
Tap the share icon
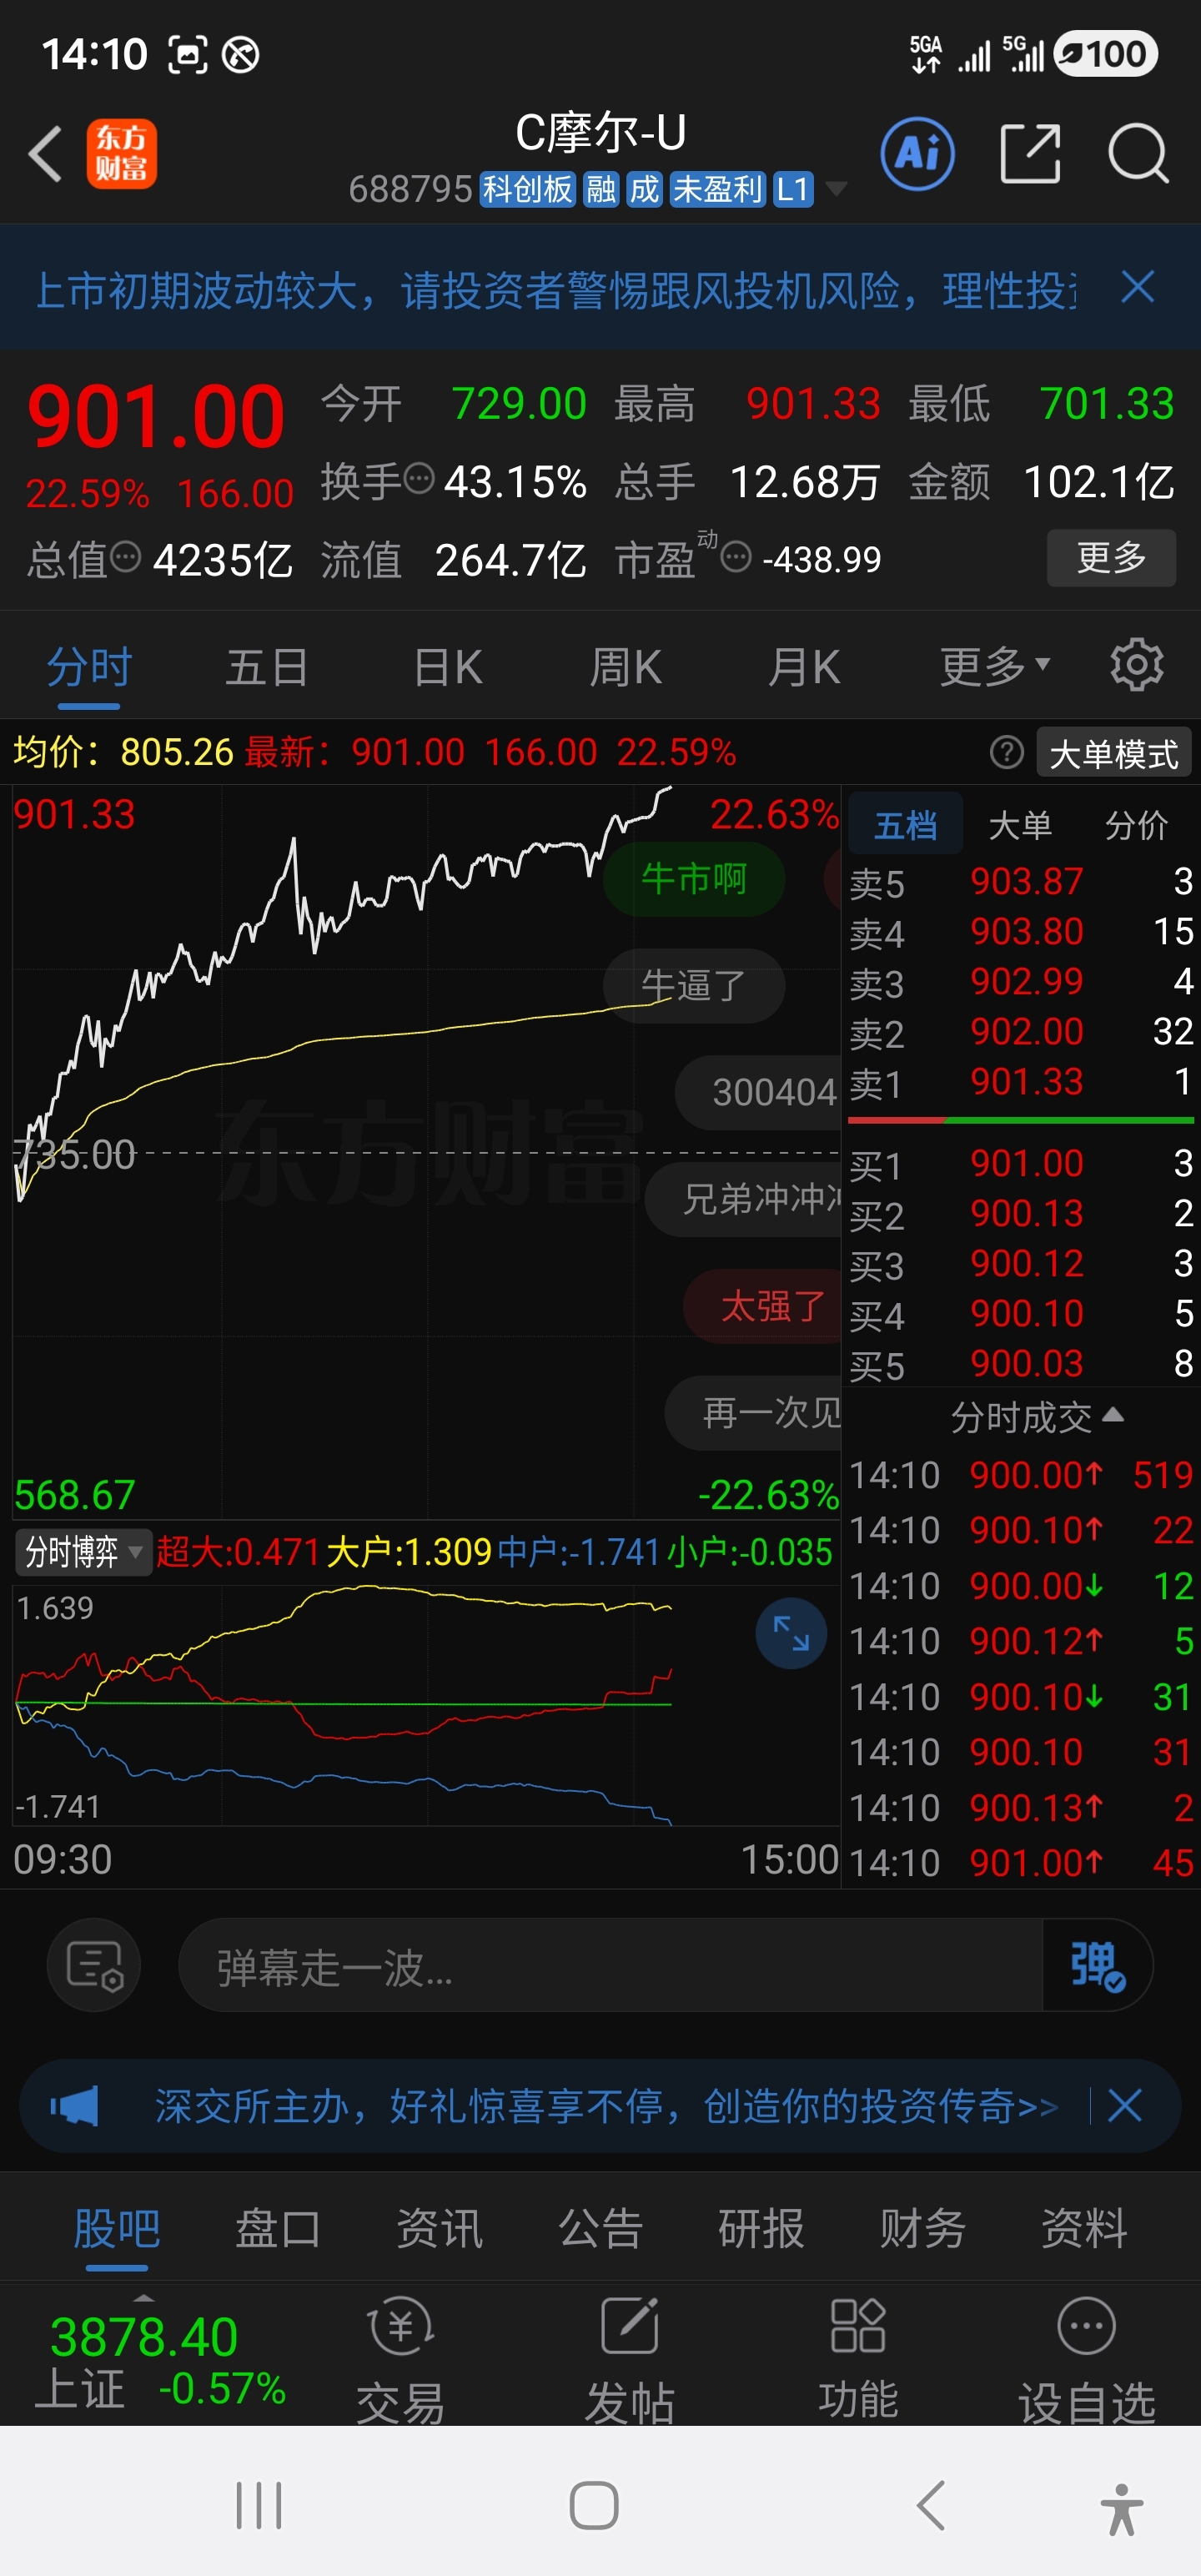[x=1030, y=154]
